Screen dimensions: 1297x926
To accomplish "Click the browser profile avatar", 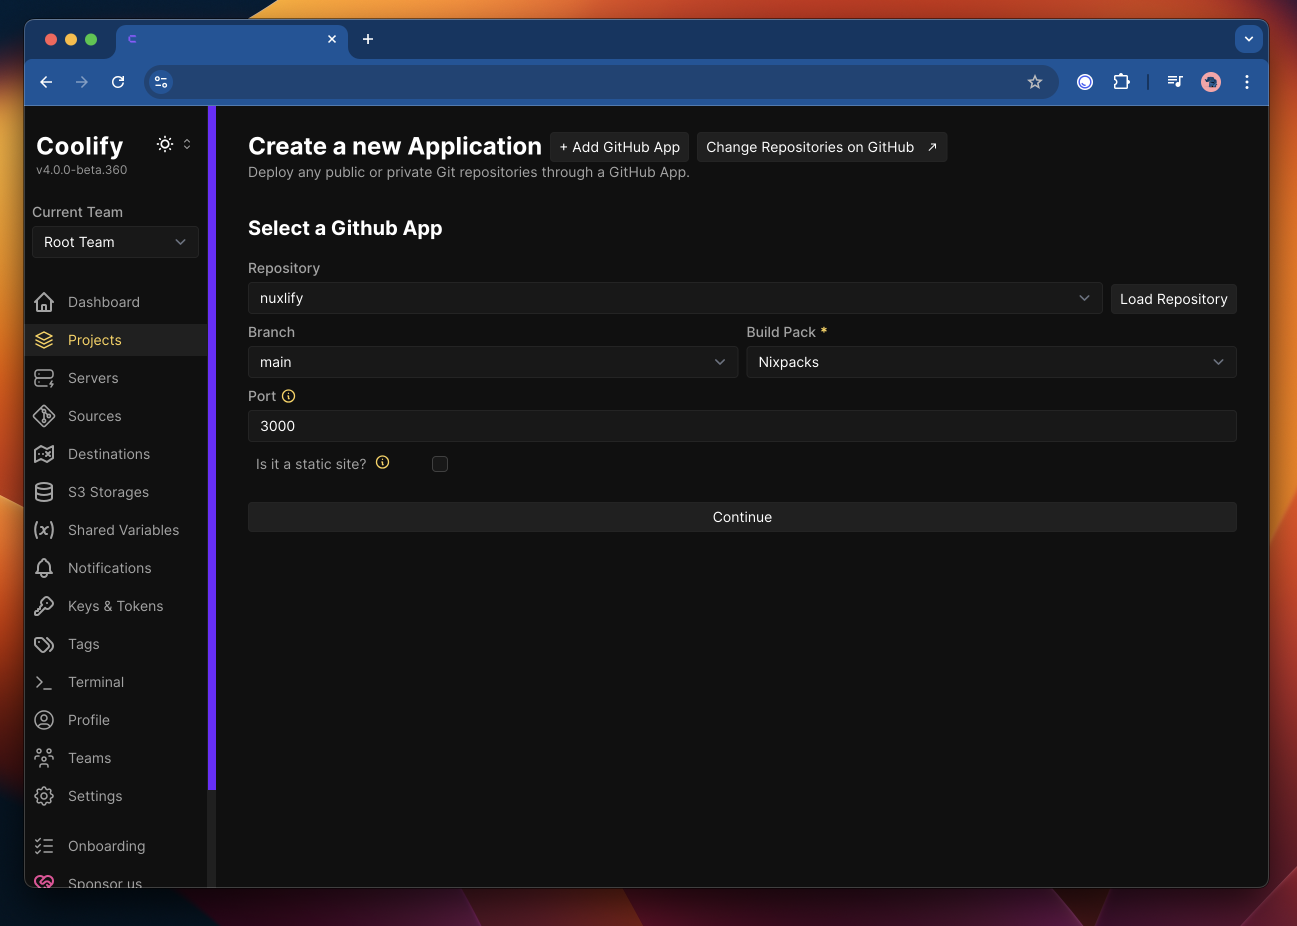I will tap(1211, 82).
